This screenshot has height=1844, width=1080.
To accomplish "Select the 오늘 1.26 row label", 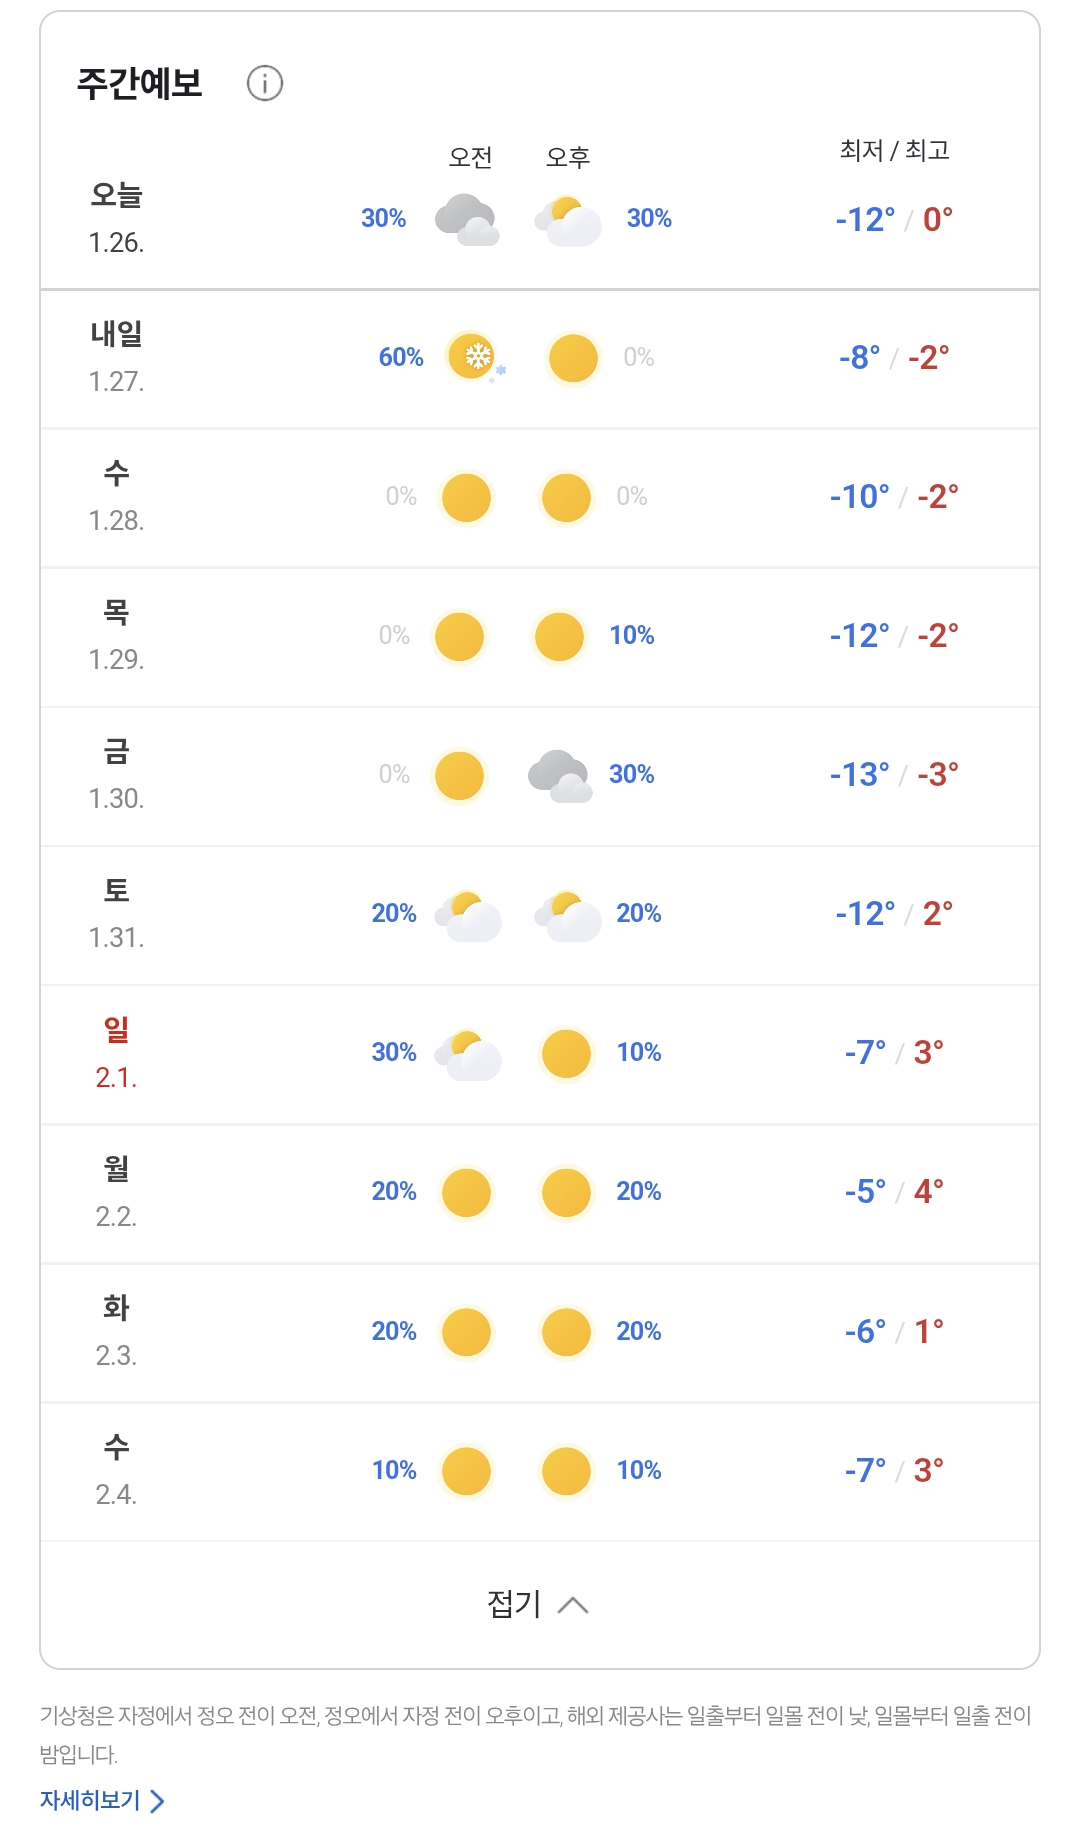I will click(116, 217).
